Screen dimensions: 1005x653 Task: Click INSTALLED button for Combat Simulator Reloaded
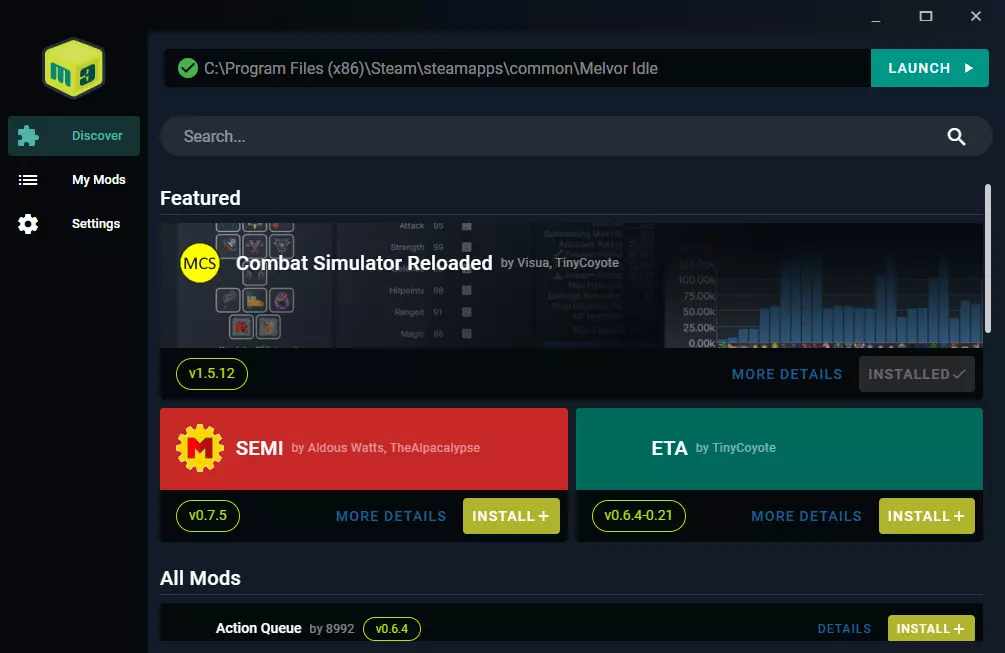click(x=917, y=374)
